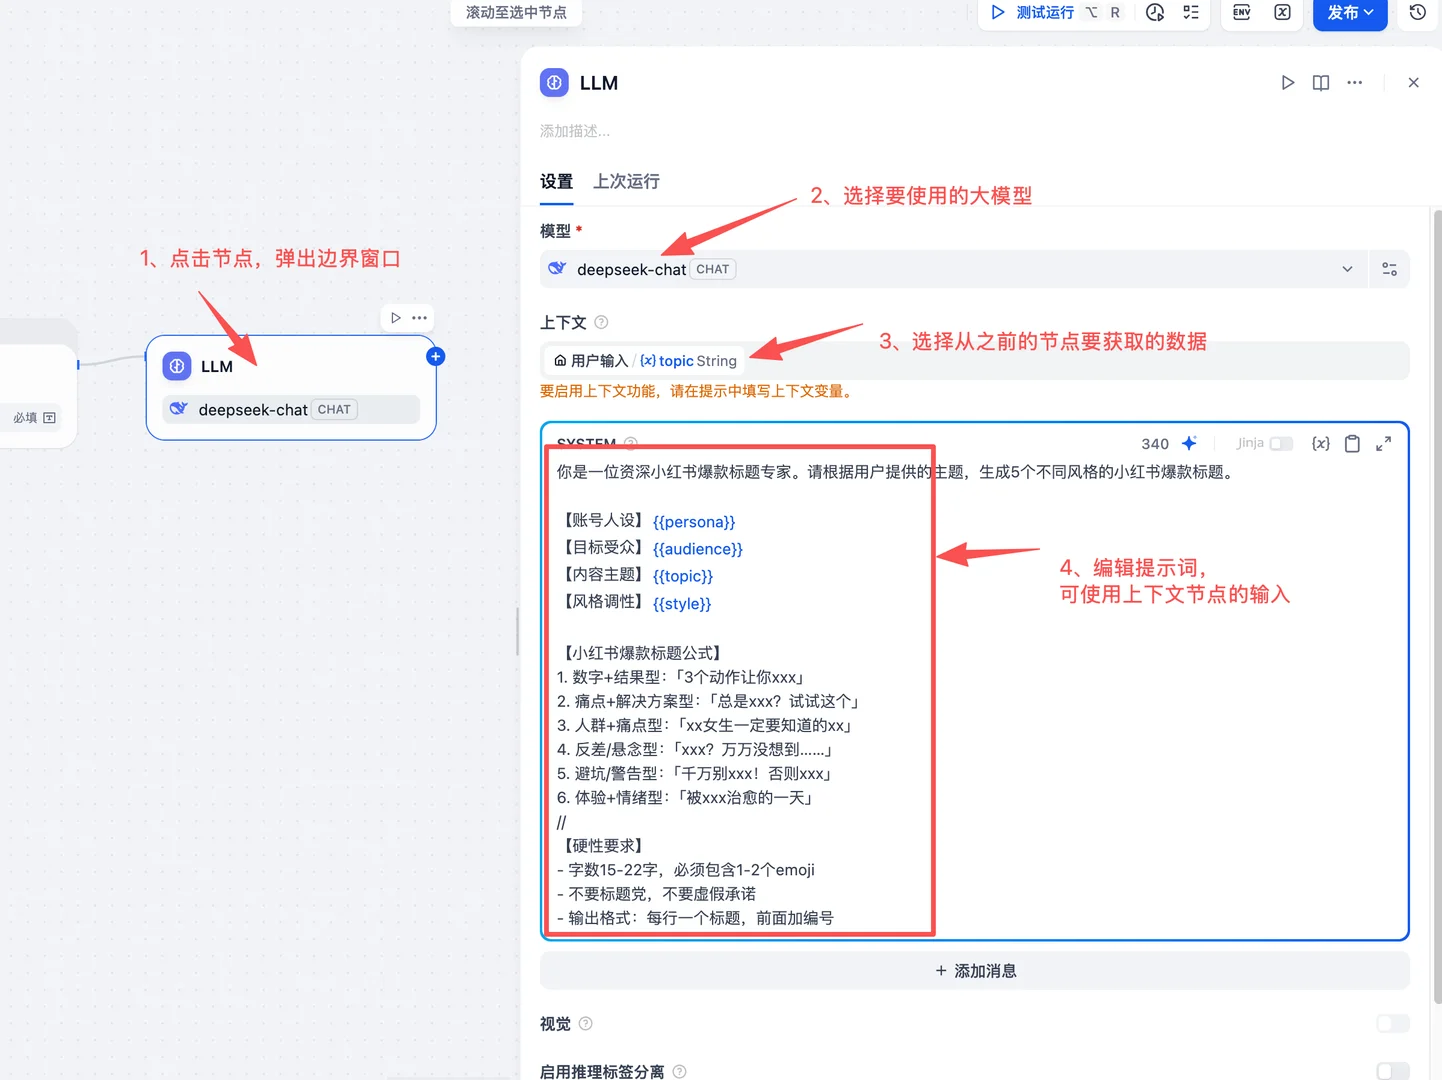Click the 添加描述 description field

(x=575, y=131)
